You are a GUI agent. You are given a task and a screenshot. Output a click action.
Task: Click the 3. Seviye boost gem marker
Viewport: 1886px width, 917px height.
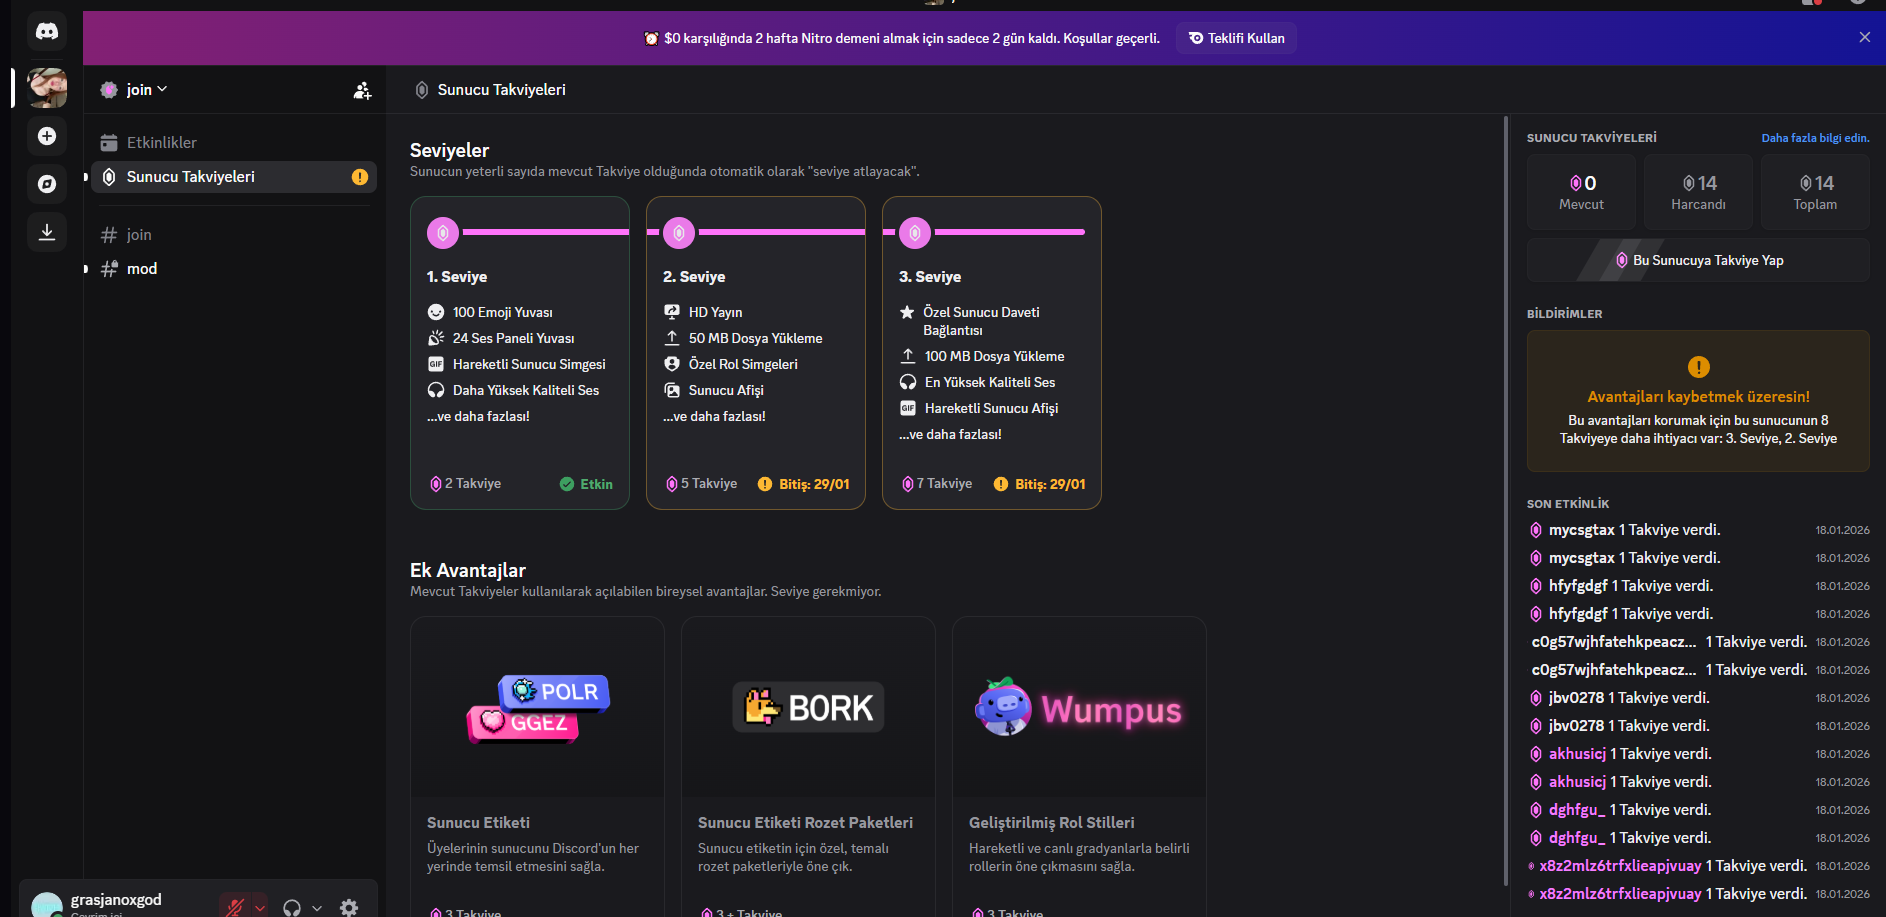click(915, 233)
